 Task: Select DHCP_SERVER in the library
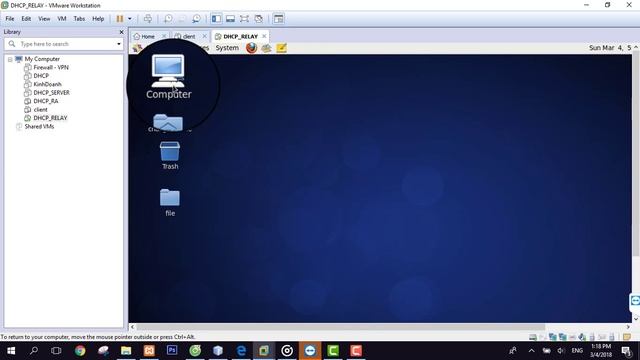coord(51,93)
